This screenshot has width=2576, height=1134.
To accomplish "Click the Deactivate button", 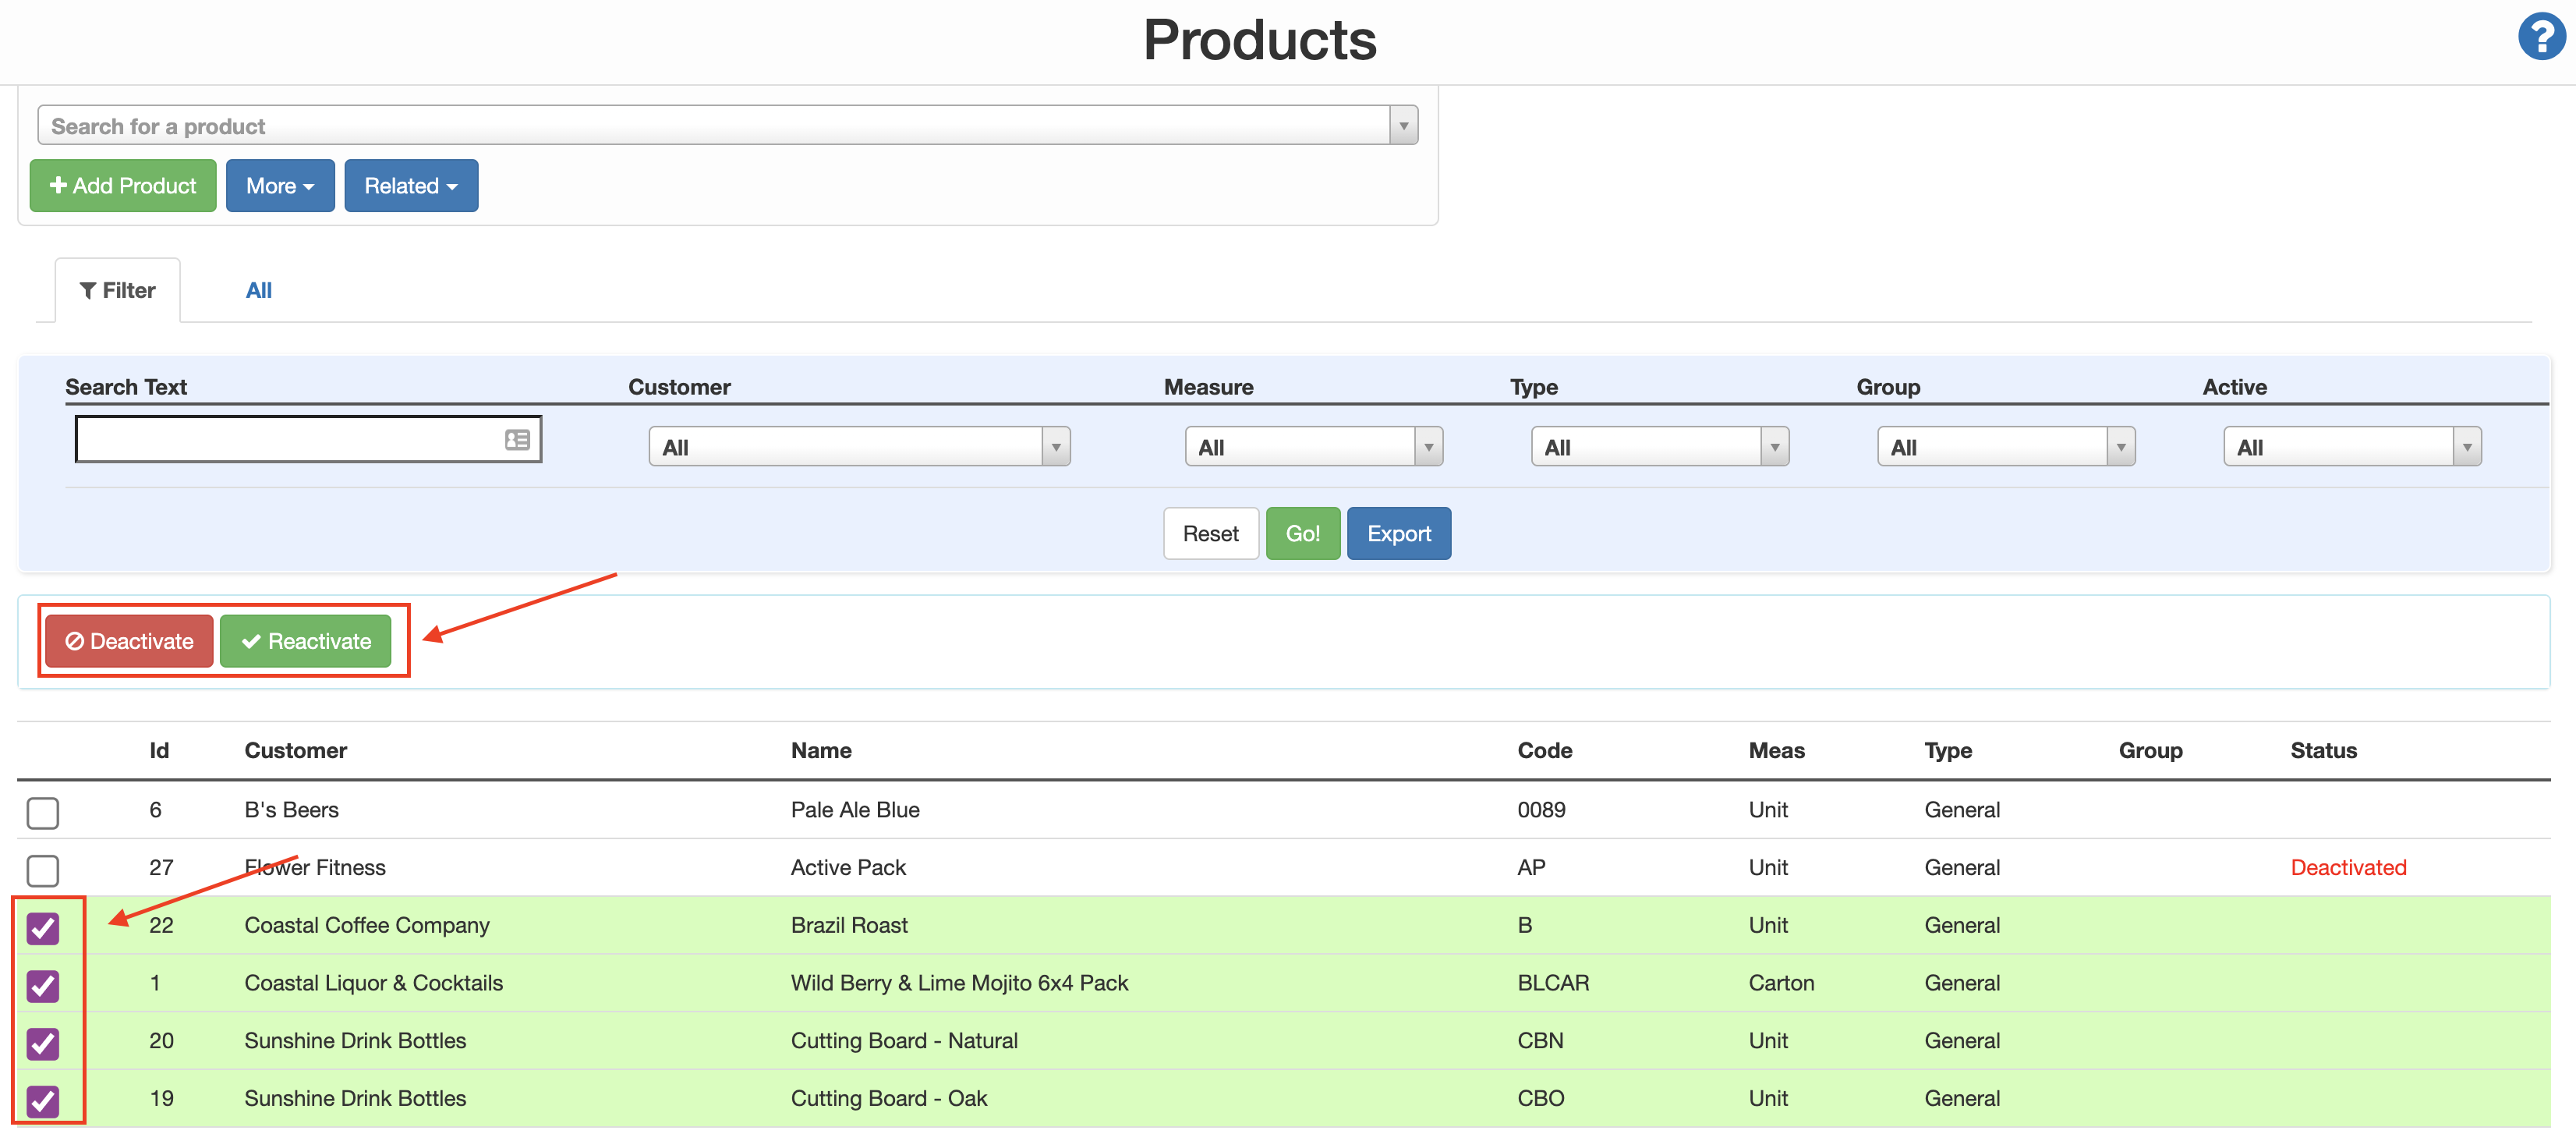I will click(x=129, y=641).
